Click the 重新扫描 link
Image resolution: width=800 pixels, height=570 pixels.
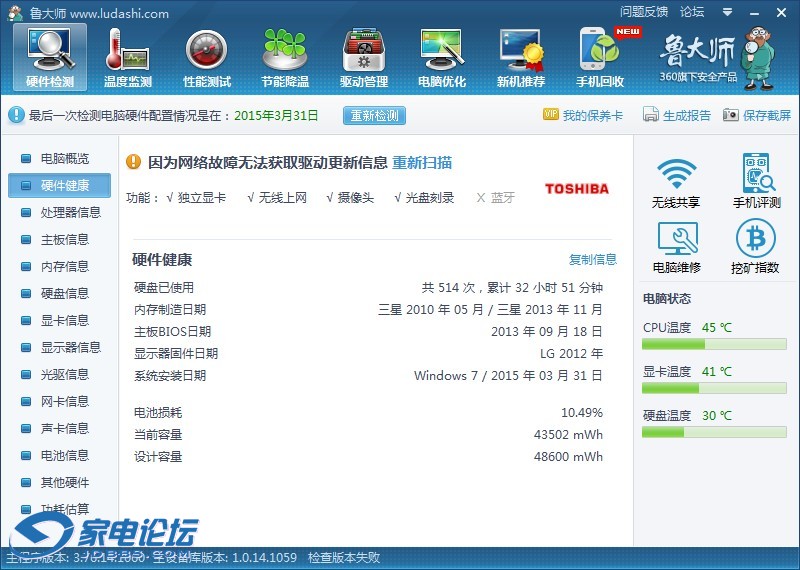tap(421, 162)
